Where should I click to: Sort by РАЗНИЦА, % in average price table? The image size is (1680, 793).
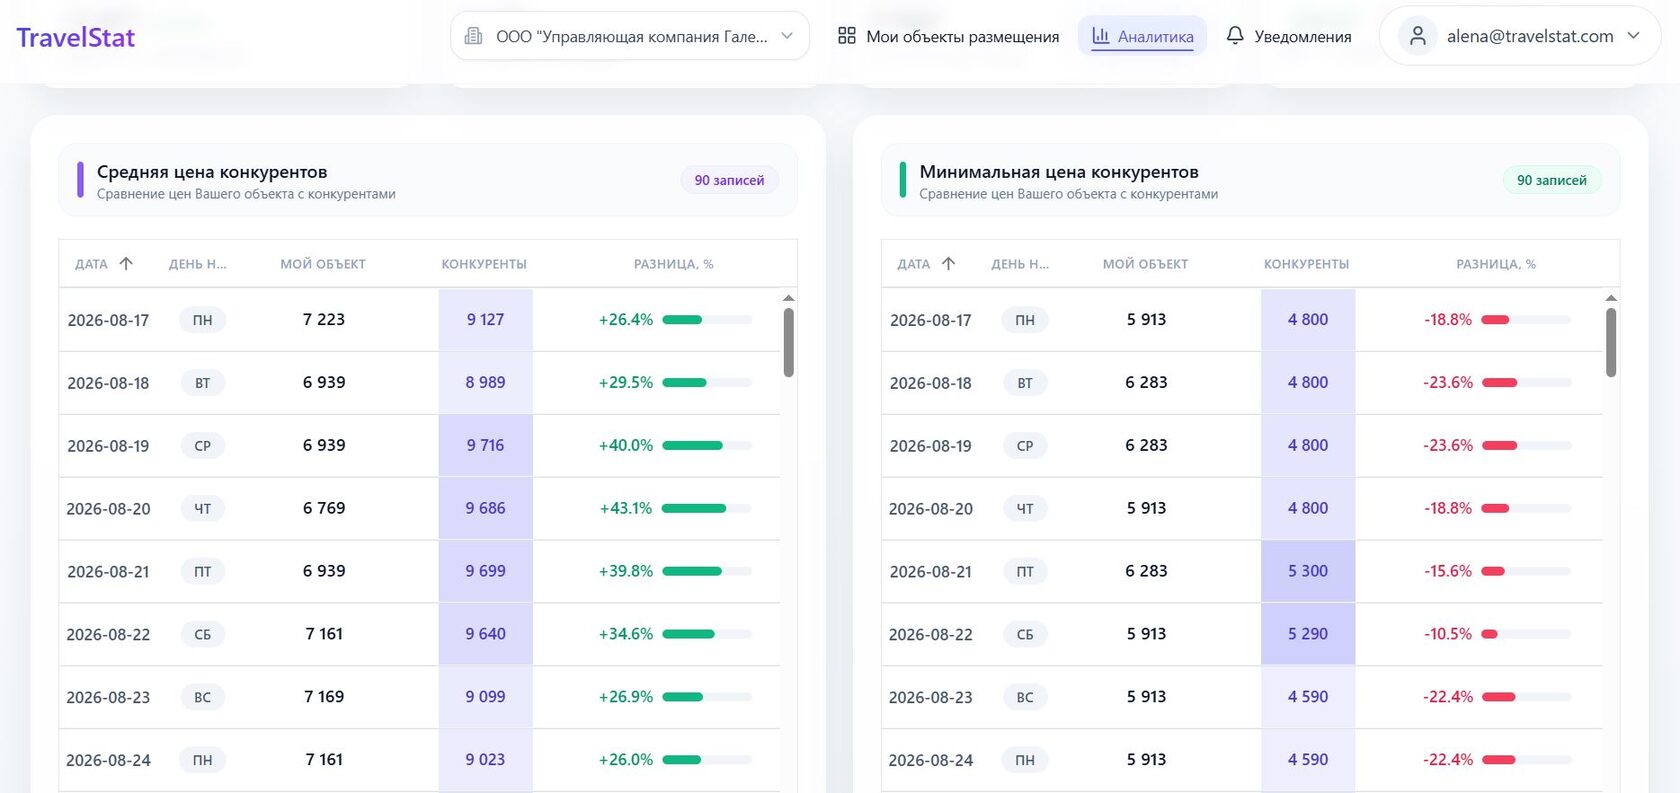[x=674, y=264]
